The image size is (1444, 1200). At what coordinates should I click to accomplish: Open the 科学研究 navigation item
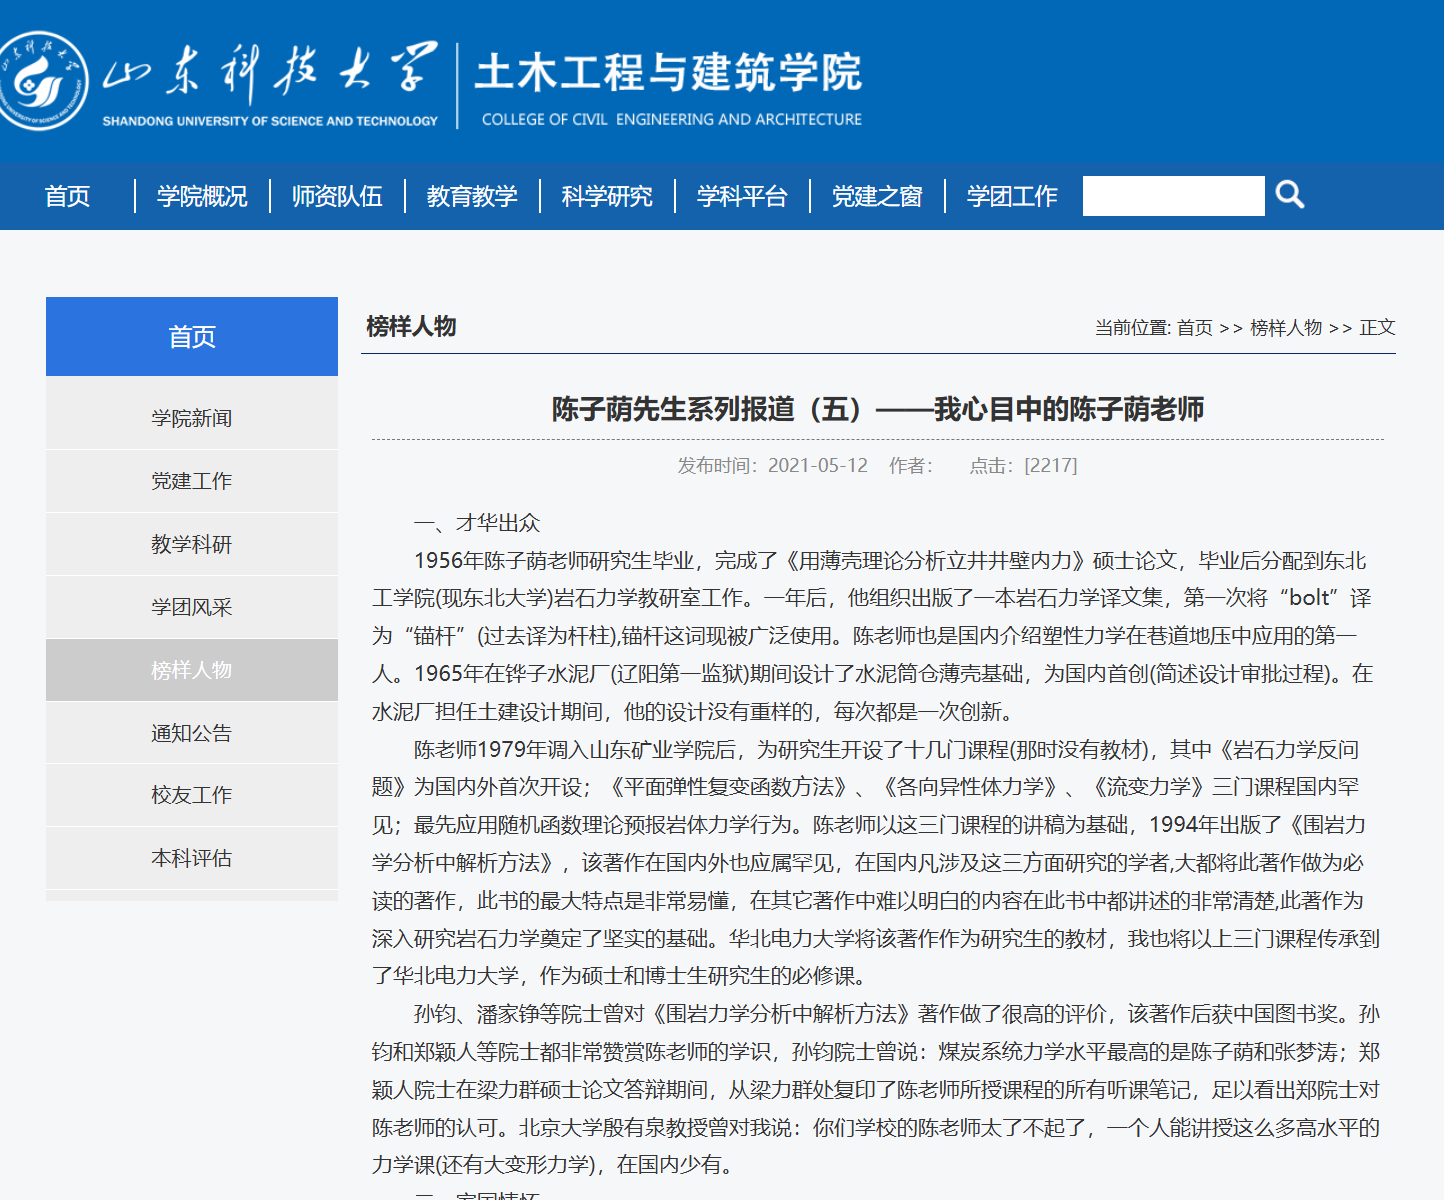click(x=607, y=196)
